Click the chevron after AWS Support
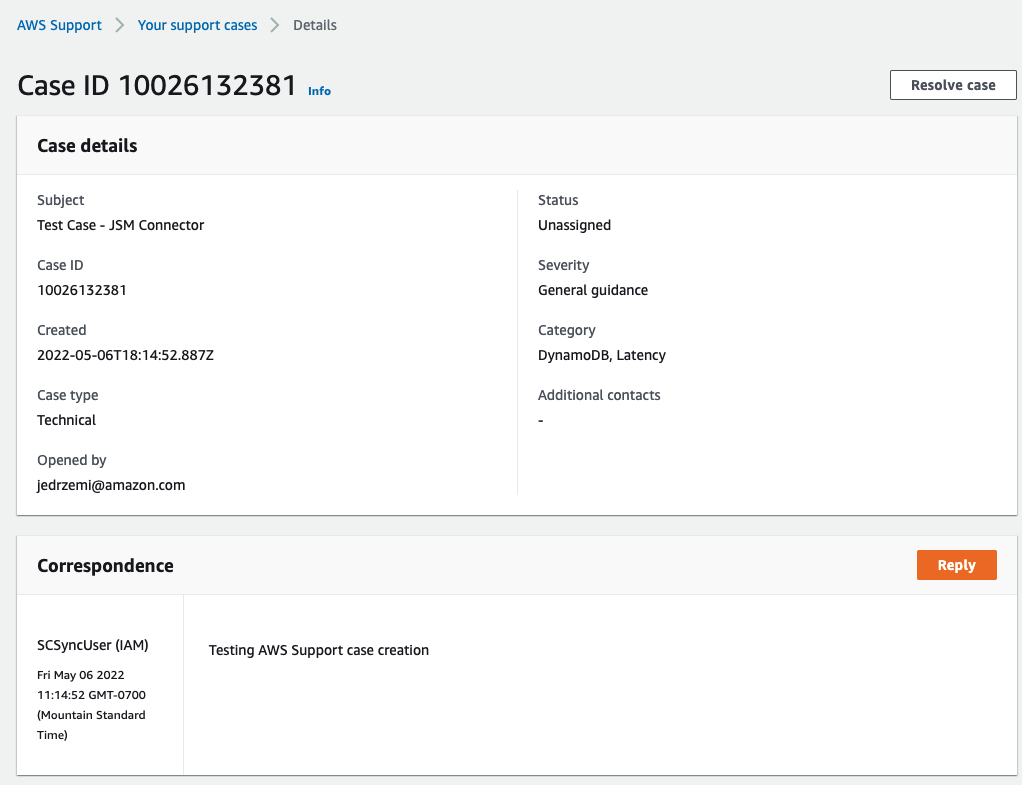The height and width of the screenshot is (785, 1022). pyautogui.click(x=119, y=25)
